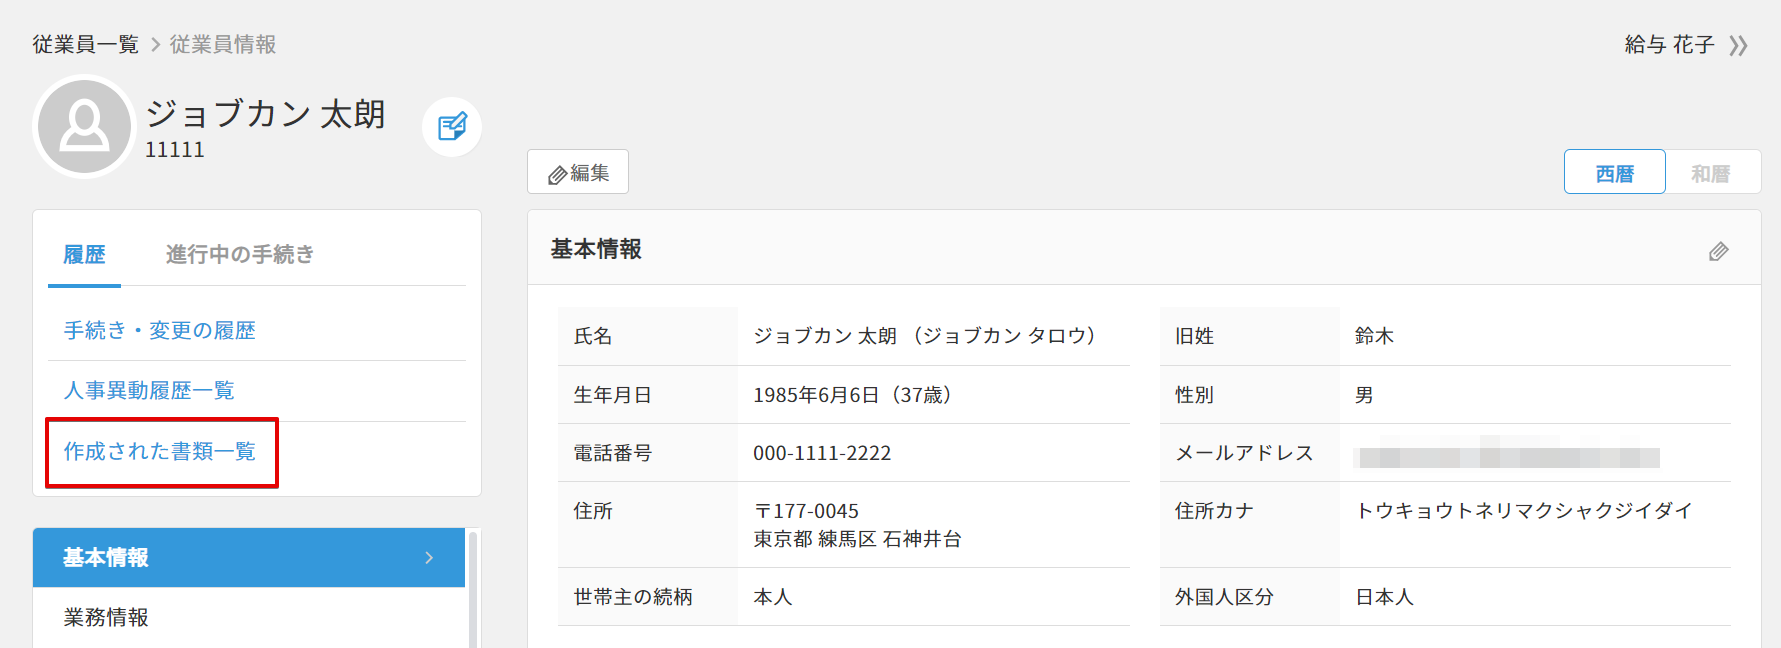Go back to 従業員一覧 breadcrumb
This screenshot has width=1781, height=648.
click(x=85, y=45)
